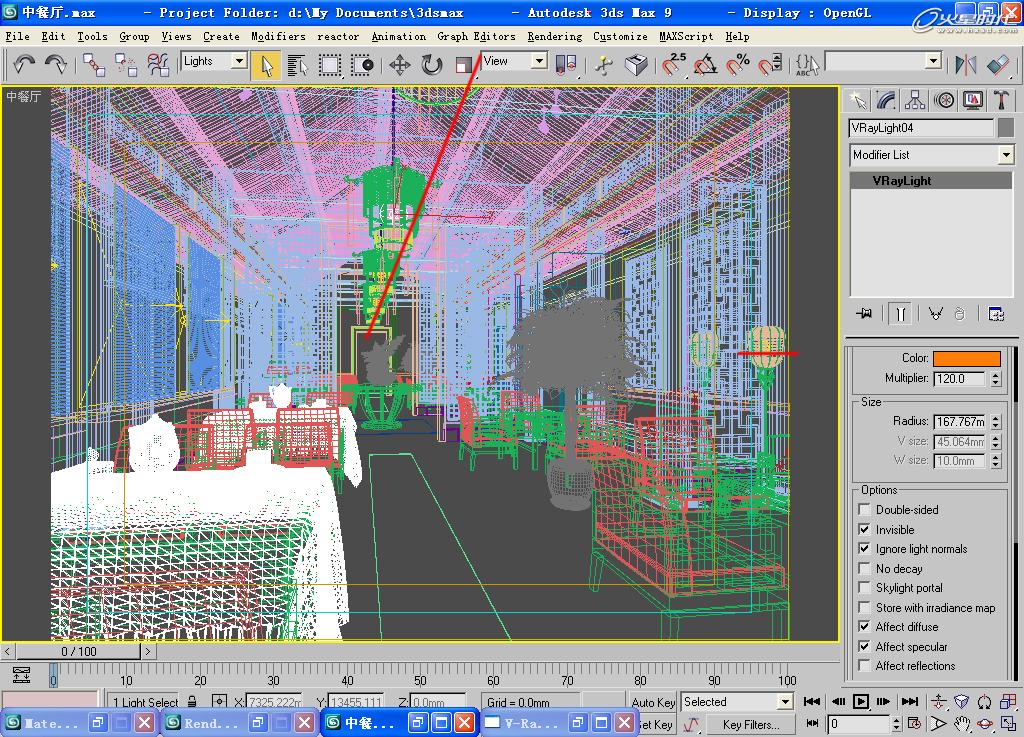Open the Modifiers menu
Image resolution: width=1024 pixels, height=737 pixels.
point(278,37)
